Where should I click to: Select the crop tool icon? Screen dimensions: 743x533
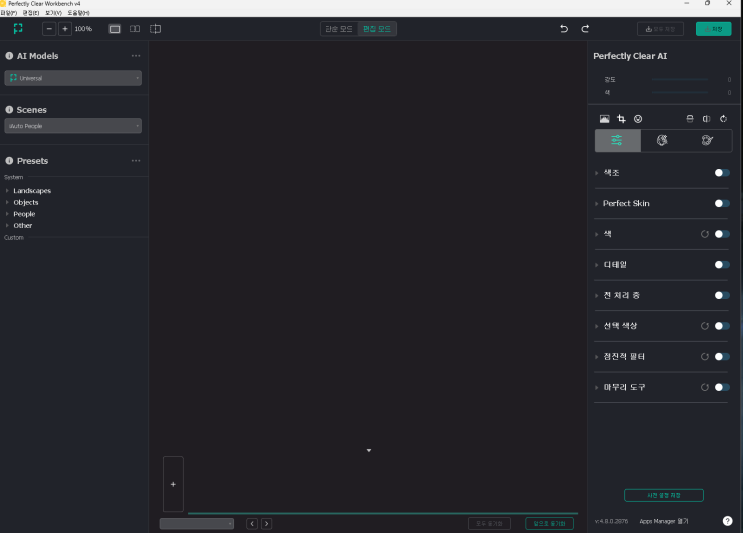click(621, 119)
